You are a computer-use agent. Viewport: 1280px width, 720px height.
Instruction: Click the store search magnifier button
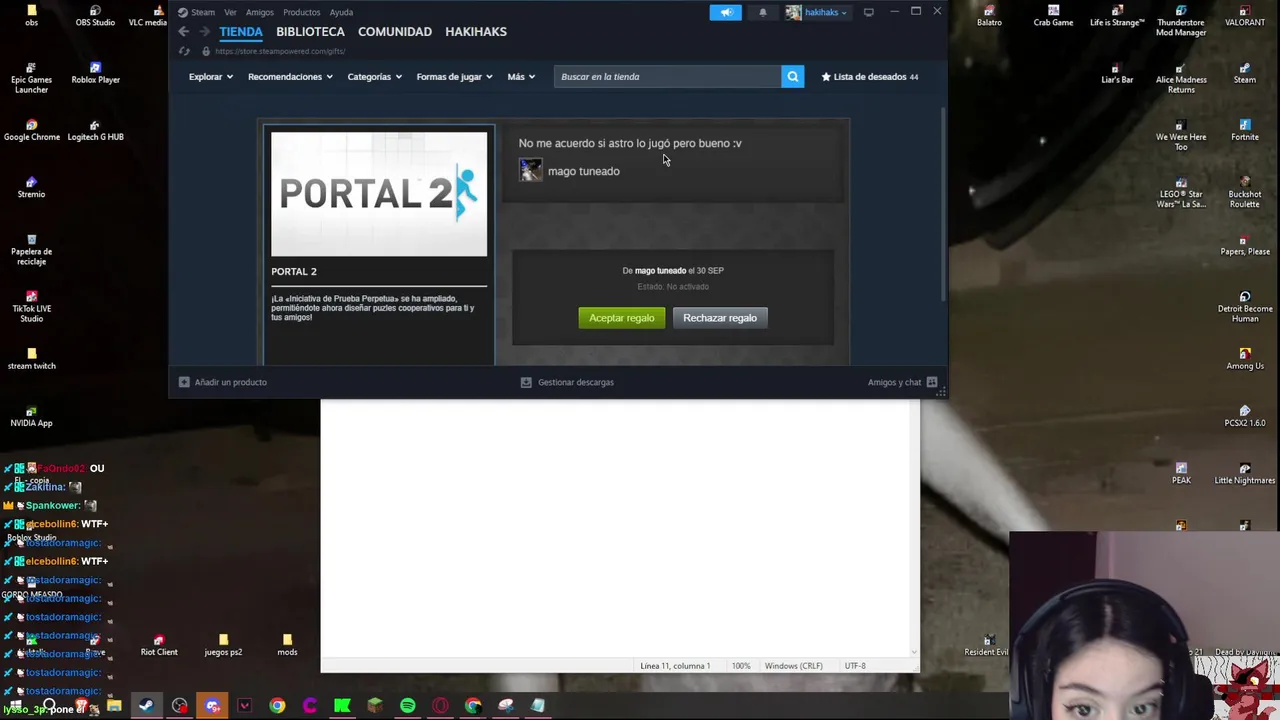792,76
